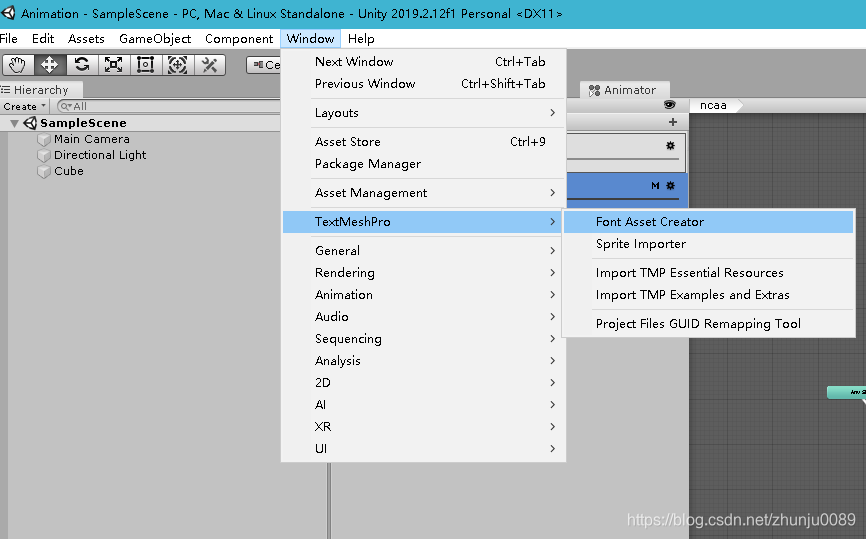Select Directional Light in Hierarchy
Viewport: 866px width, 539px height.
pos(100,155)
